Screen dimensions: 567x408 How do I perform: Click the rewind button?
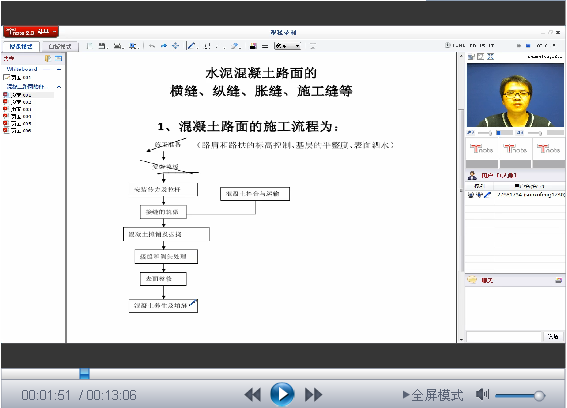252,395
